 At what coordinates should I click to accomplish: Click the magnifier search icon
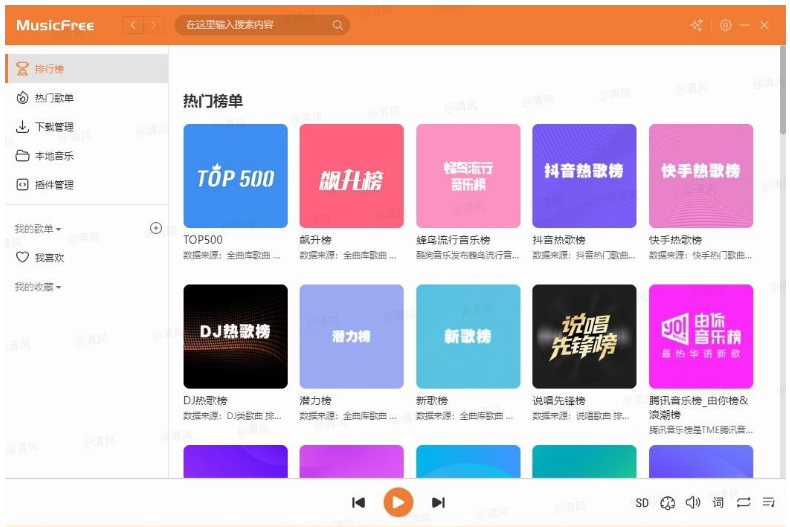[x=338, y=25]
